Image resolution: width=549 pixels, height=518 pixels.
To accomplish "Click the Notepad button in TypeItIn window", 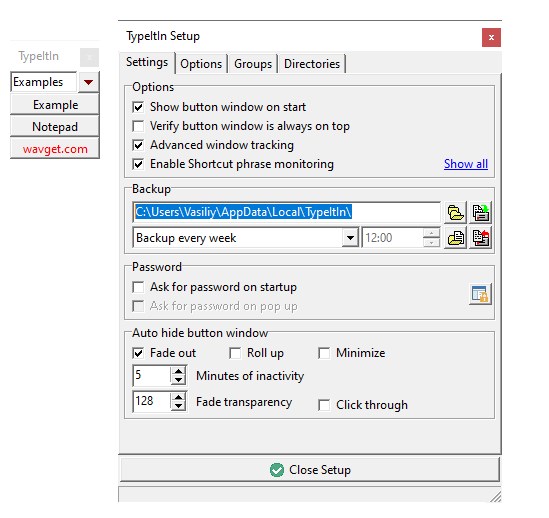I will point(55,127).
